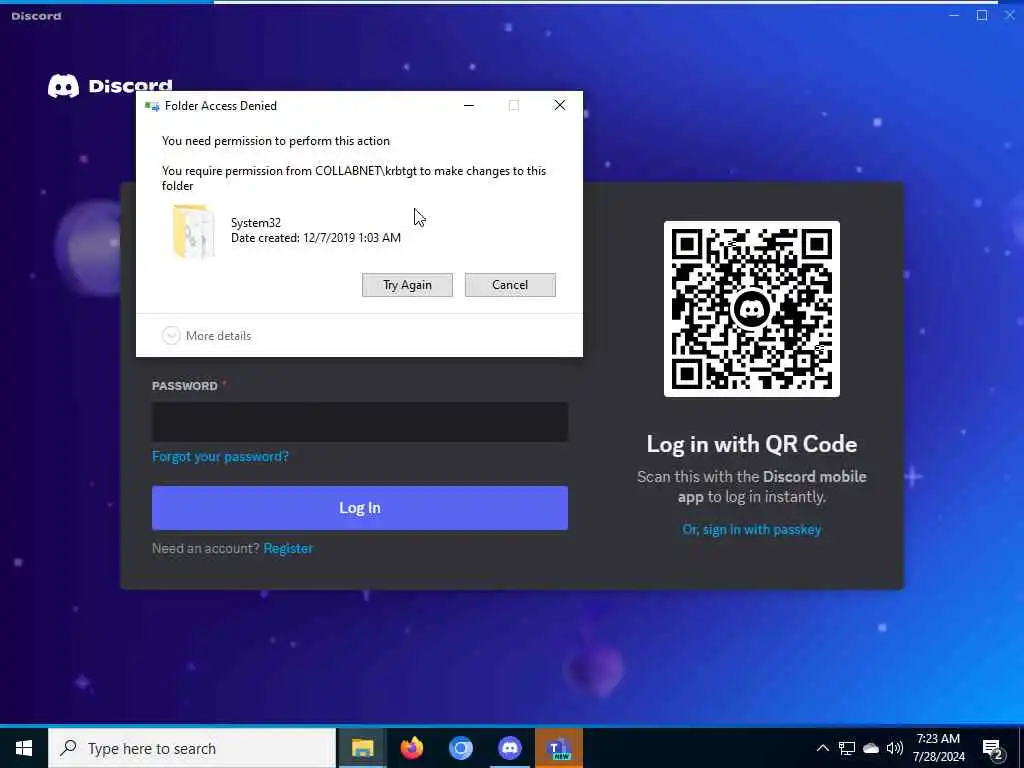Viewport: 1024px width, 768px height.
Task: Open the taskbar clock and date
Action: (938, 748)
